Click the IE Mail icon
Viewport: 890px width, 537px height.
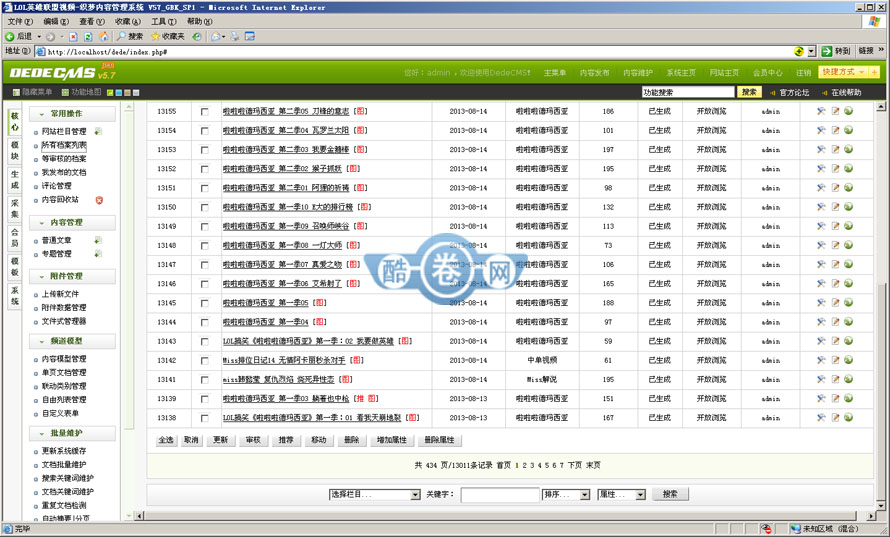point(216,36)
